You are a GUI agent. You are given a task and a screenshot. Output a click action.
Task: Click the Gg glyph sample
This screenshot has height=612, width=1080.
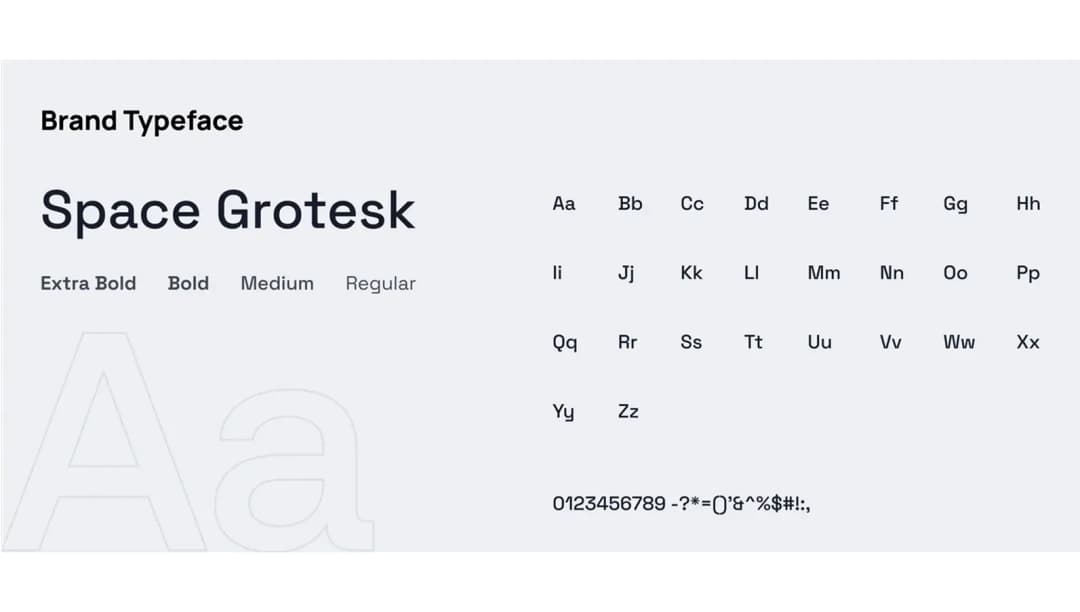tap(955, 205)
